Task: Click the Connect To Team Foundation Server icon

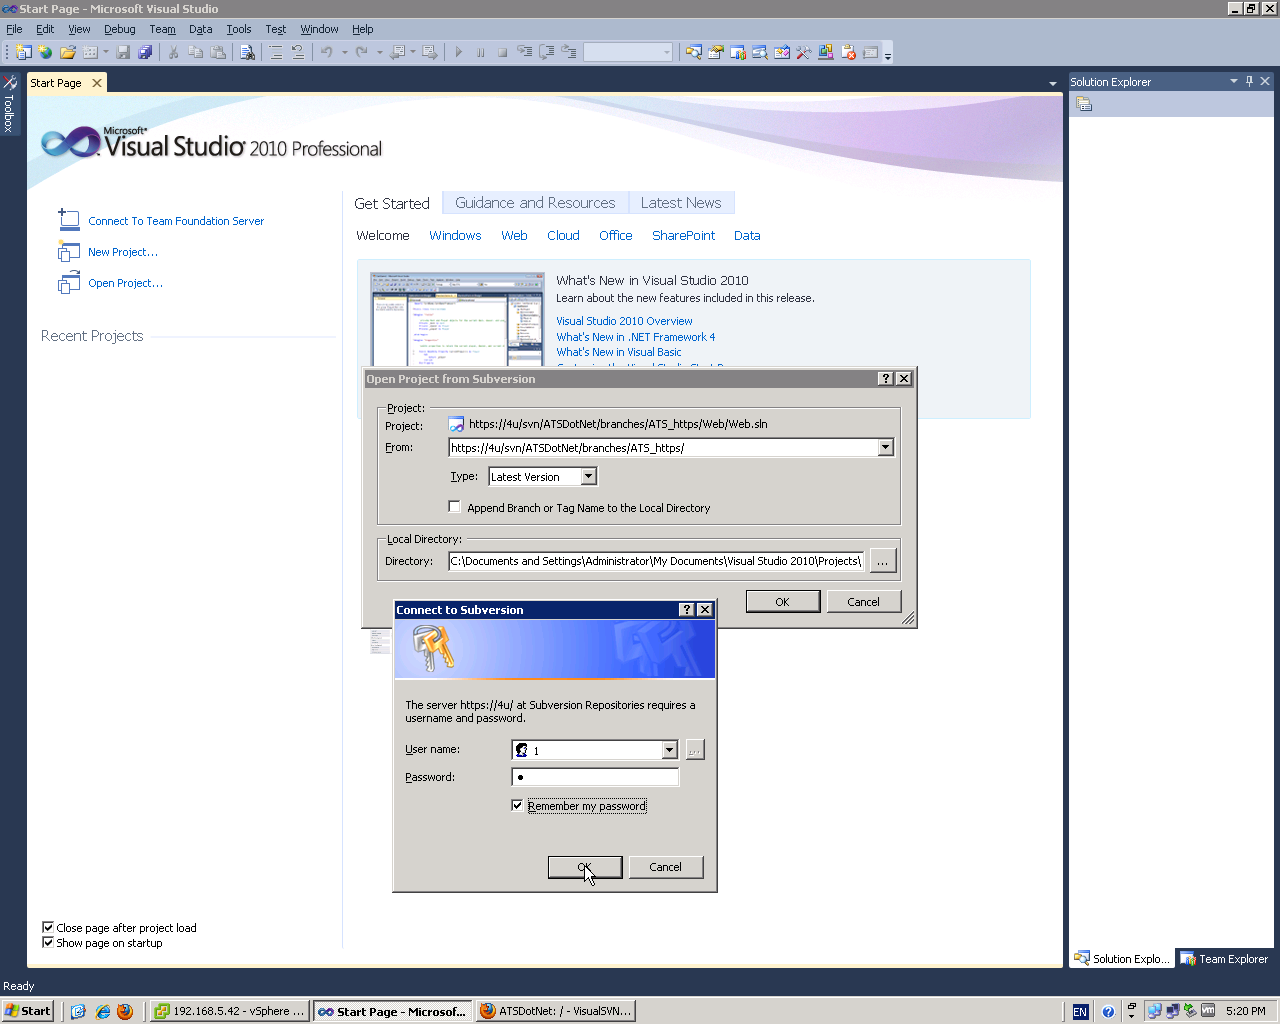Action: click(x=69, y=220)
